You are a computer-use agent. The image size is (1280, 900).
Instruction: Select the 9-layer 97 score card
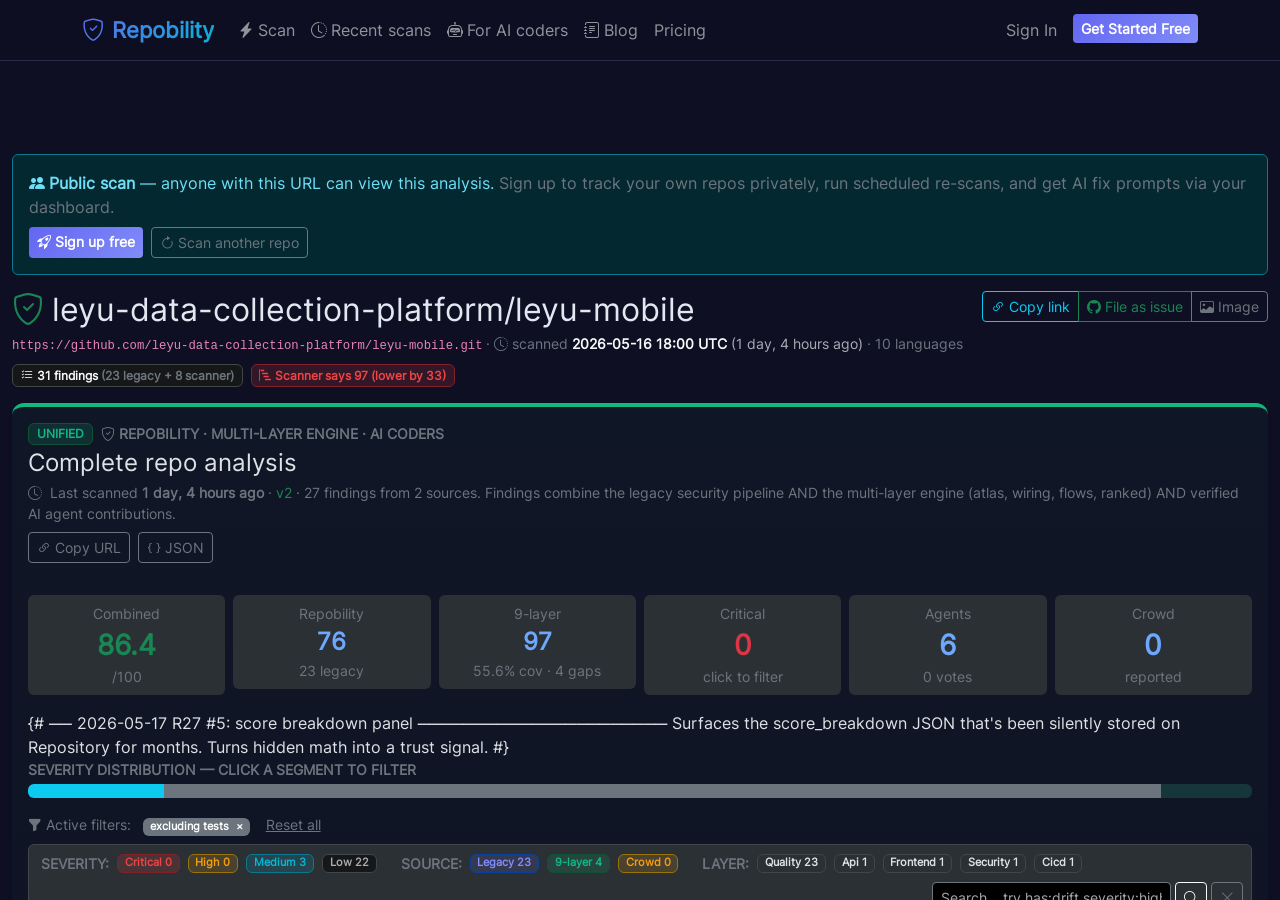pyautogui.click(x=537, y=642)
